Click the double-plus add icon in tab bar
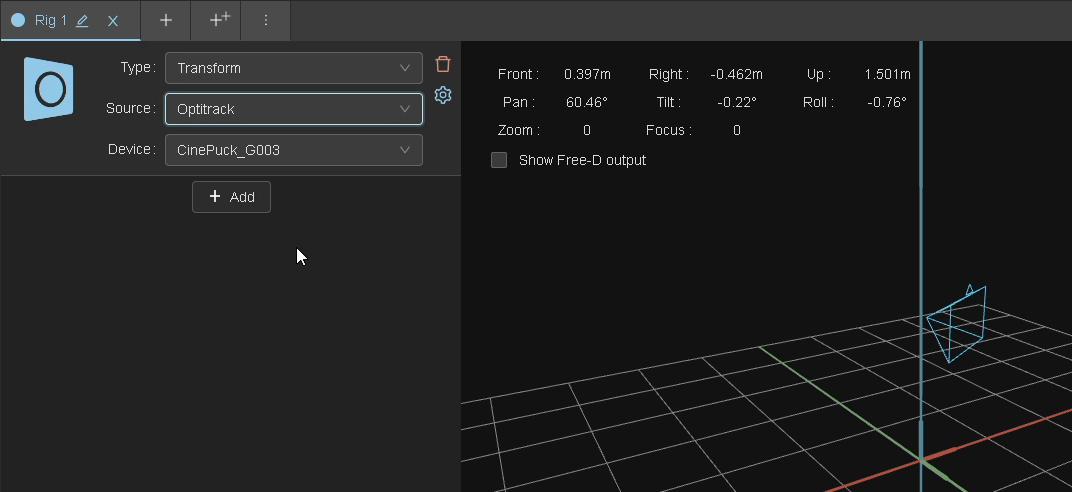Screen dimensions: 1072x492 tap(220, 20)
